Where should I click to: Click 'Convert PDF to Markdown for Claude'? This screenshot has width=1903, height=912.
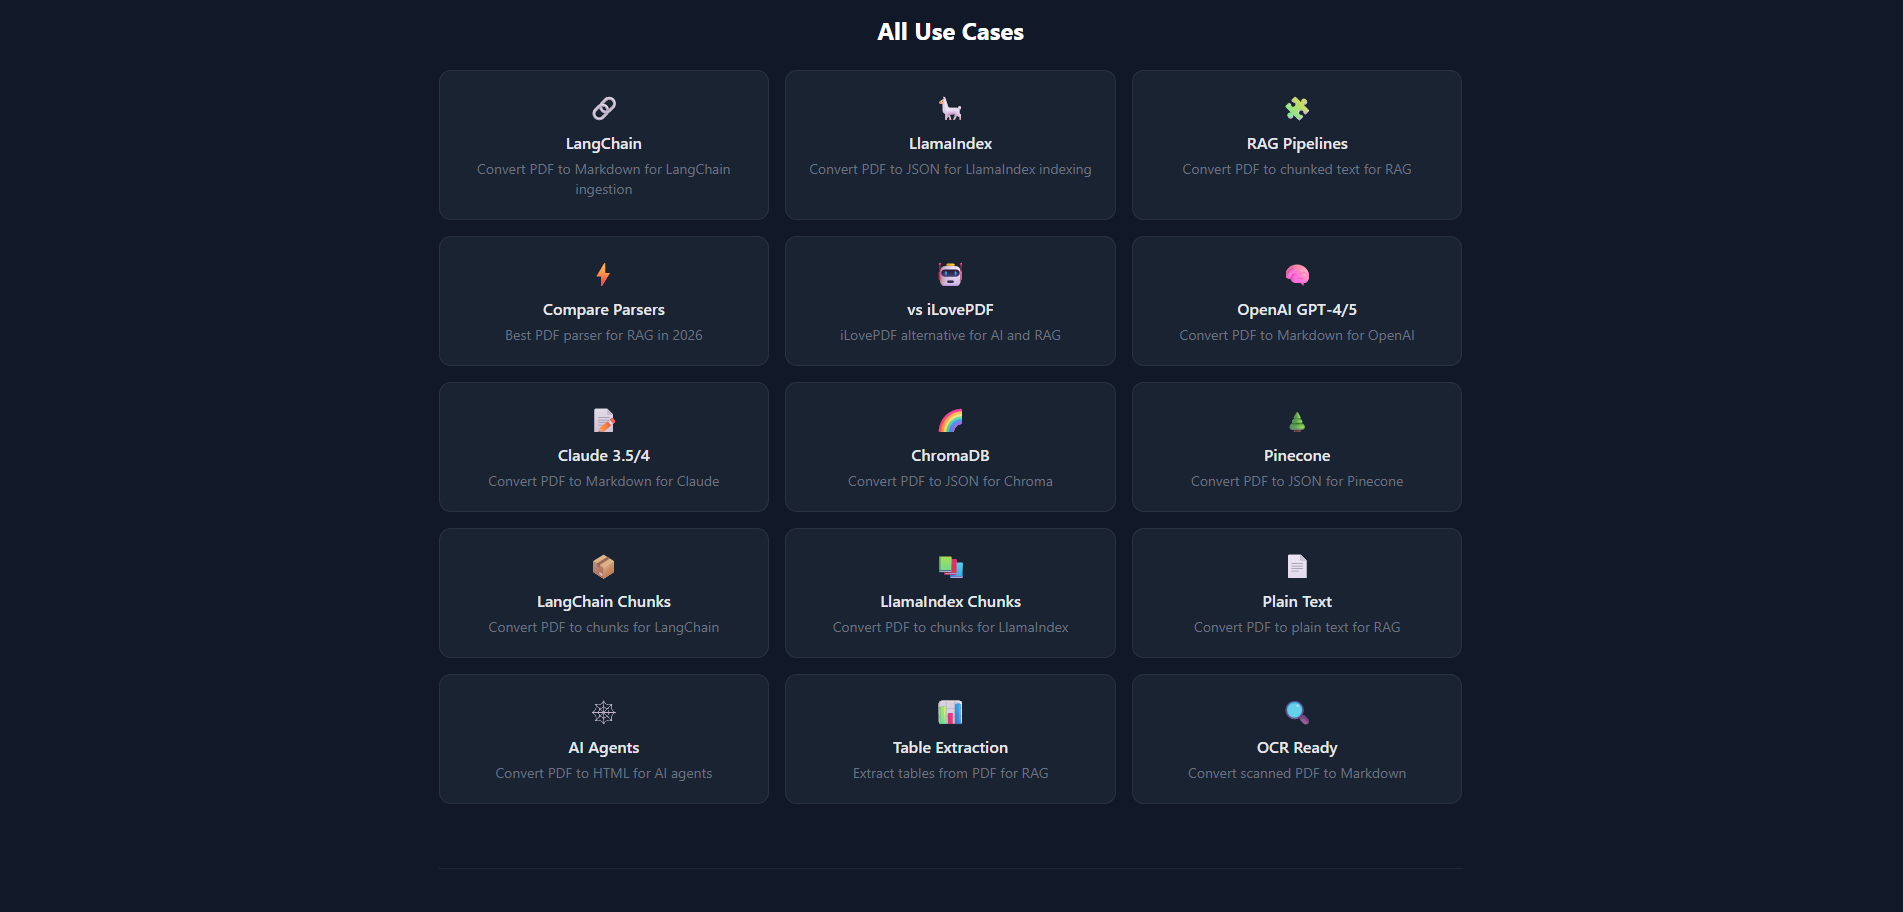pyautogui.click(x=604, y=482)
